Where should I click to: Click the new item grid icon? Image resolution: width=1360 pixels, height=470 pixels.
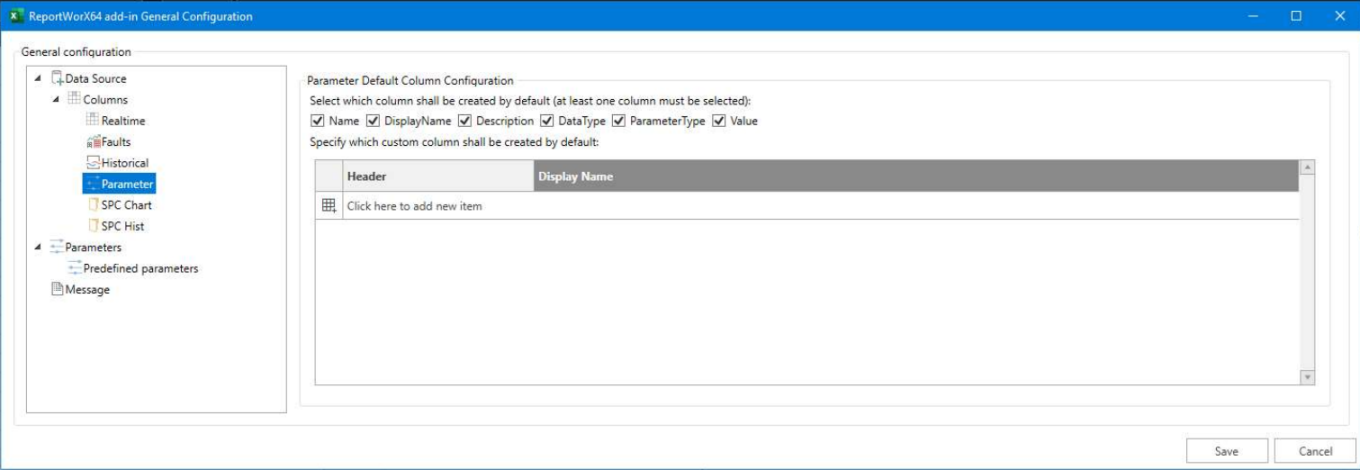click(328, 205)
